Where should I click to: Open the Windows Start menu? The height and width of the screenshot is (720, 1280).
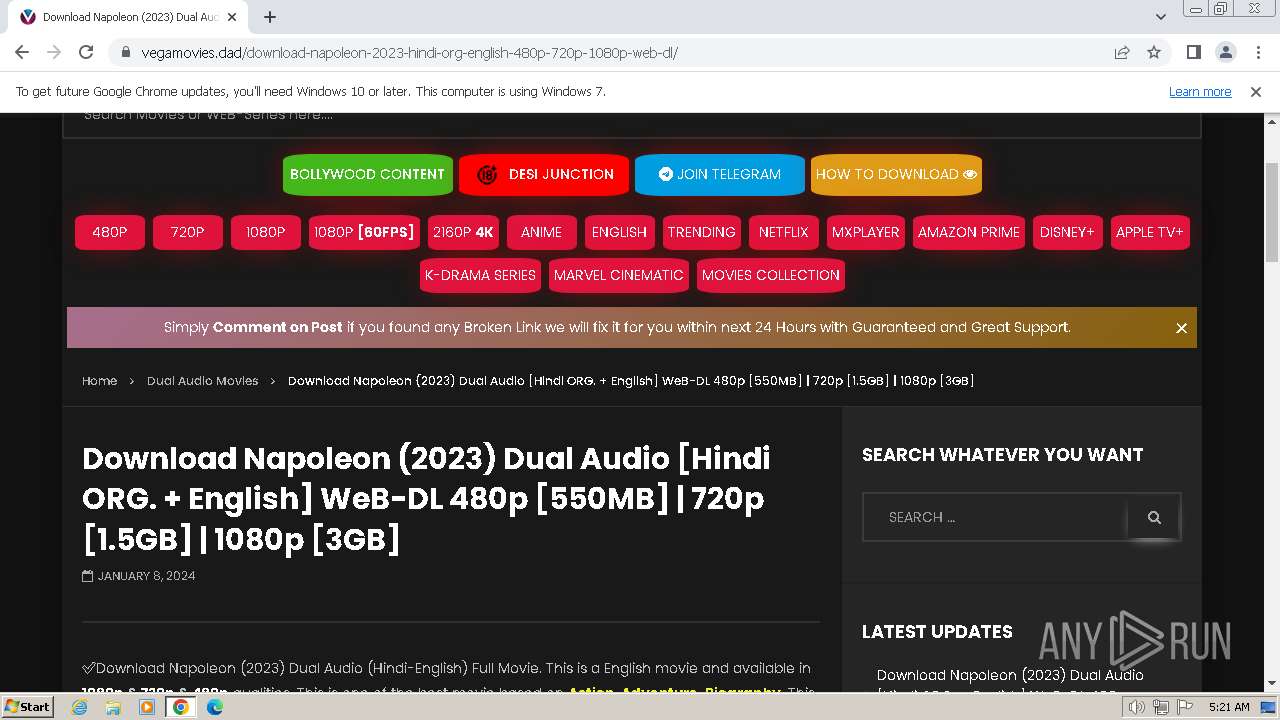pos(27,706)
